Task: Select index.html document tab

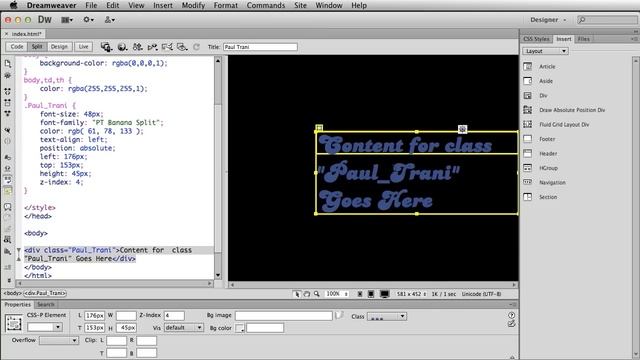Action: 27,34
